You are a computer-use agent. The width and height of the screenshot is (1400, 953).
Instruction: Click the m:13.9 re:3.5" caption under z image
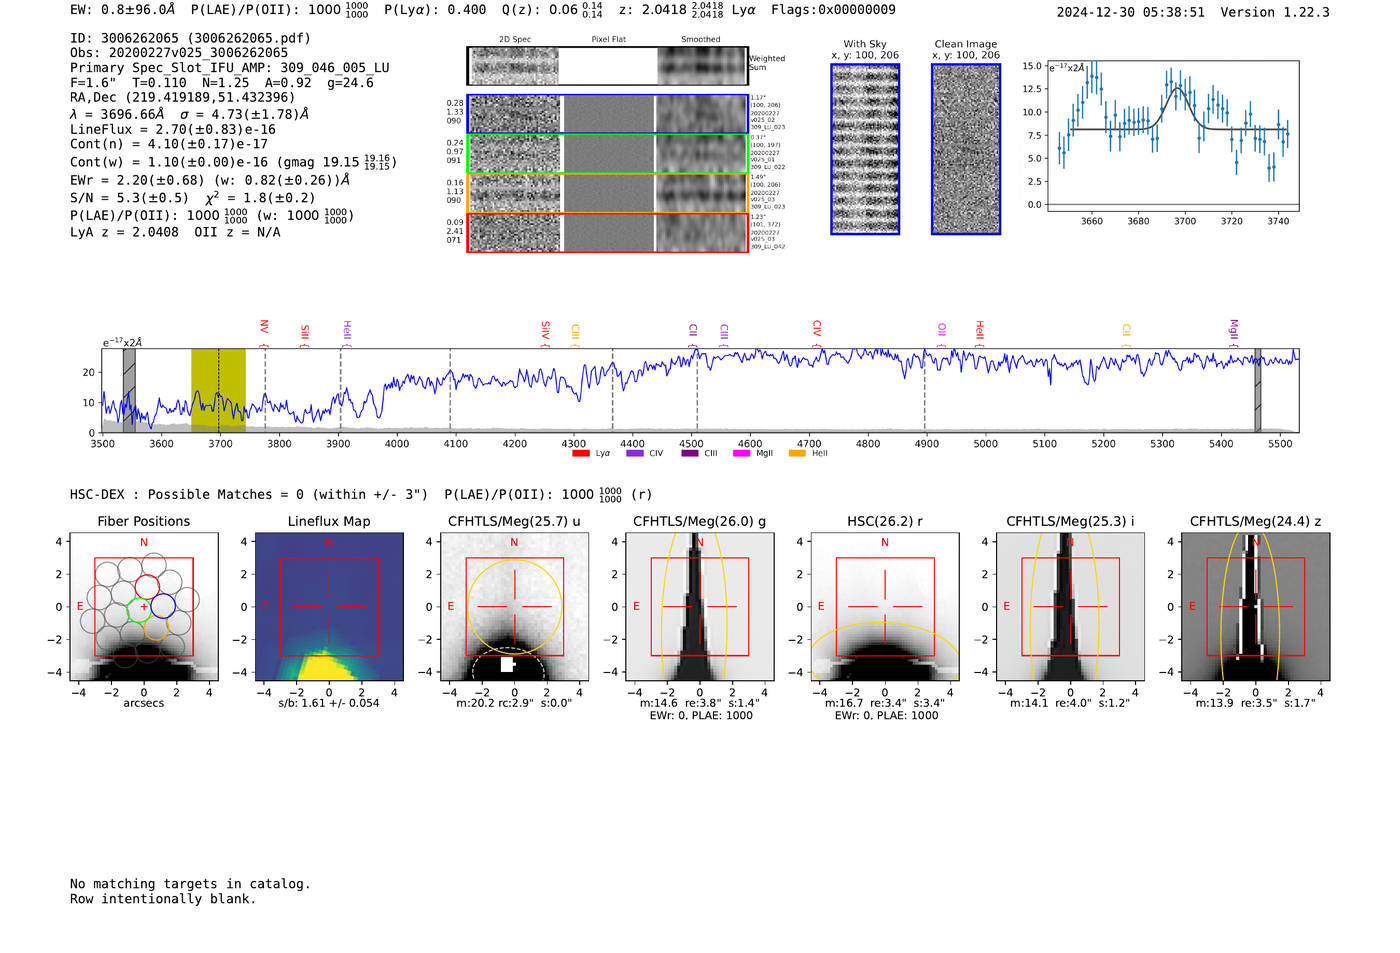[1256, 703]
